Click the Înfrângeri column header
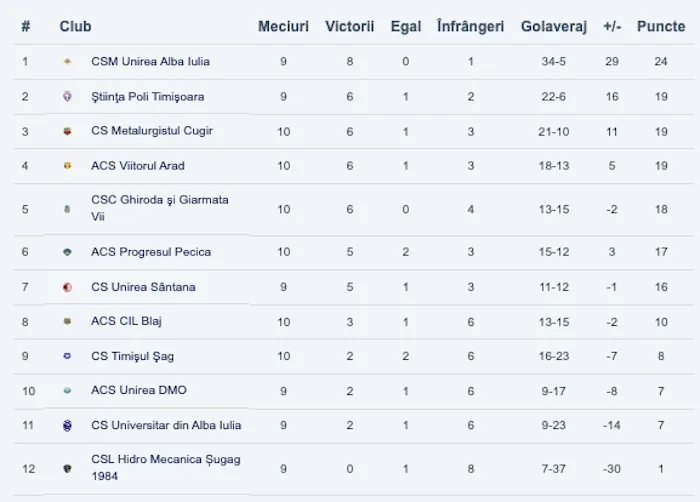 (470, 26)
